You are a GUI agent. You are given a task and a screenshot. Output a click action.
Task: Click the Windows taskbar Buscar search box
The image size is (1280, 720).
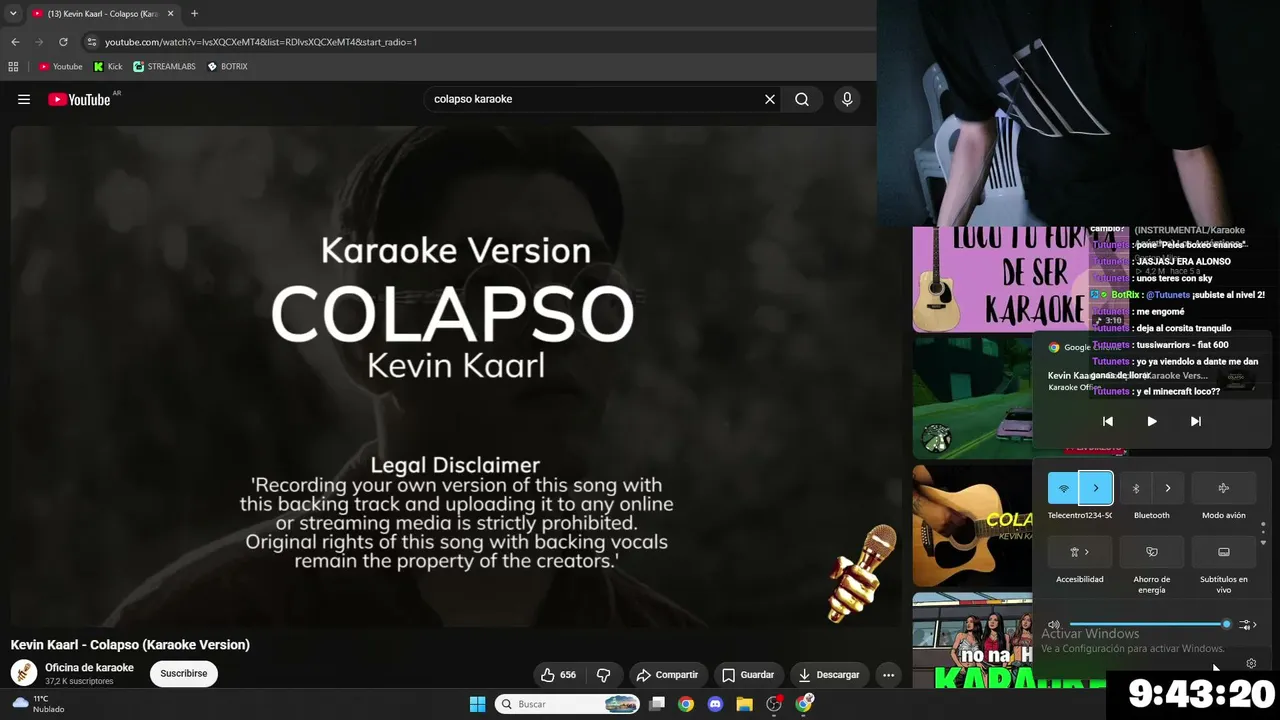(568, 704)
